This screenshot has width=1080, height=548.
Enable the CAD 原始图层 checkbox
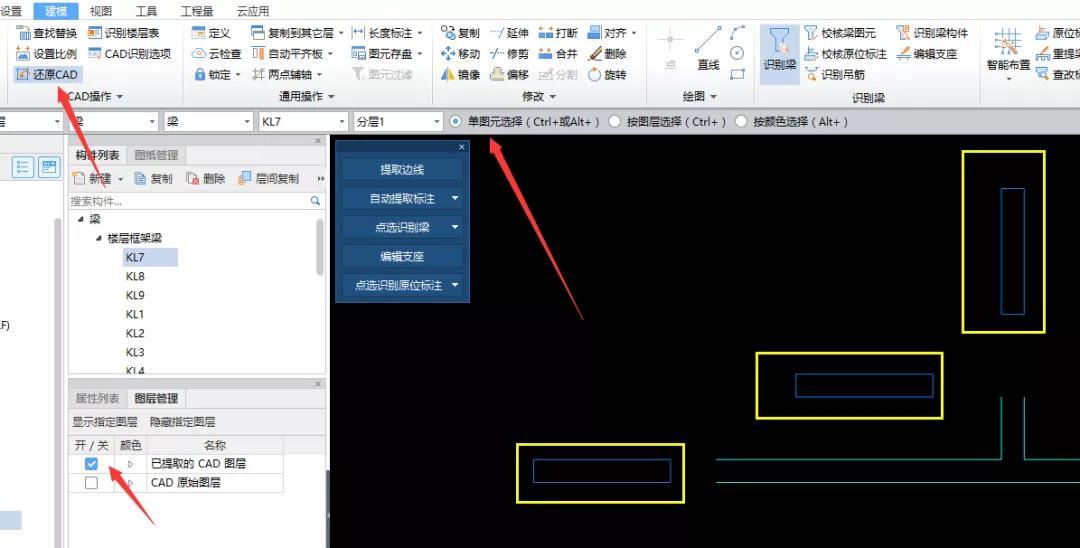[92, 483]
